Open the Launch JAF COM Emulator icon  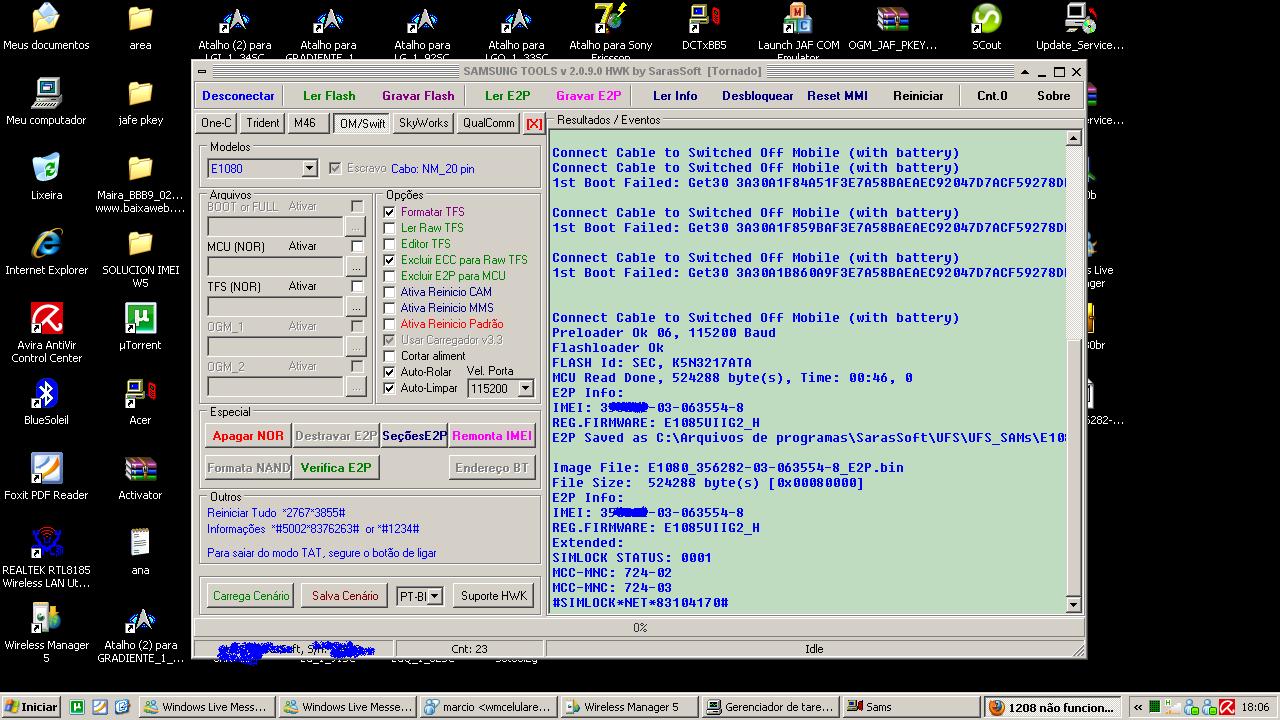[x=798, y=30]
